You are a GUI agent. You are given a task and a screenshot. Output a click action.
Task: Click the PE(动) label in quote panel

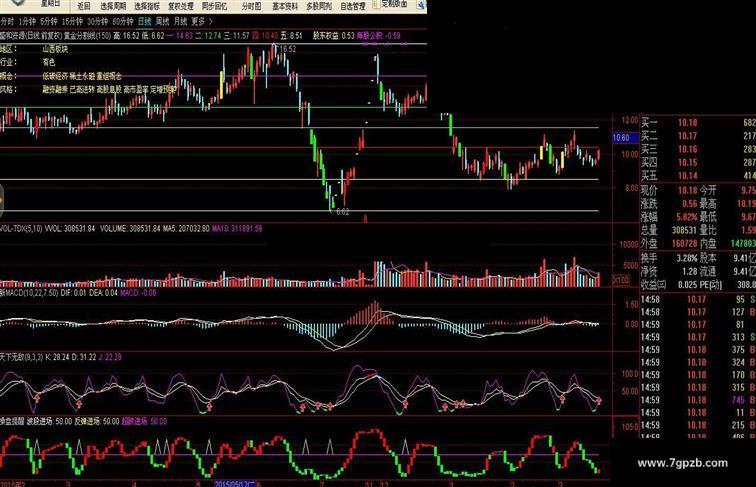(x=711, y=285)
